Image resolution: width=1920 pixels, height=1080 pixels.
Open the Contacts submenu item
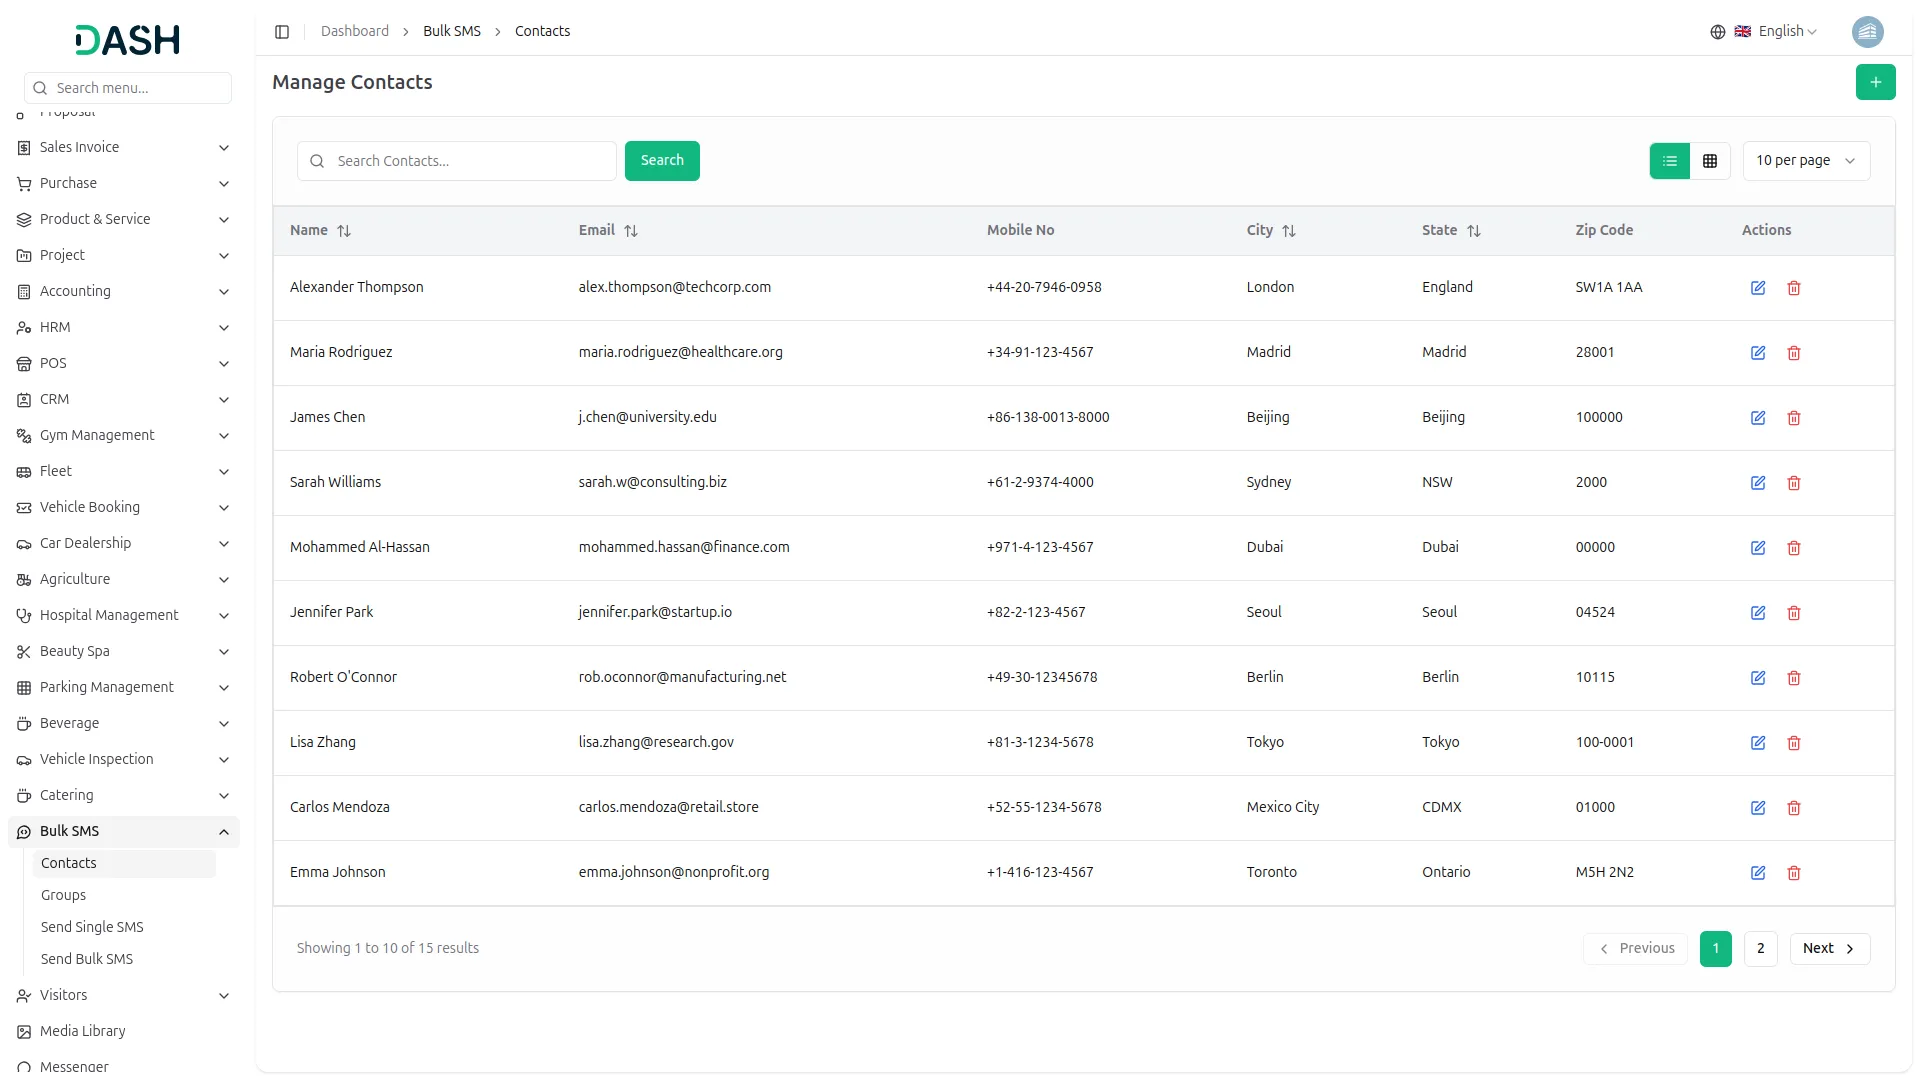pos(124,864)
